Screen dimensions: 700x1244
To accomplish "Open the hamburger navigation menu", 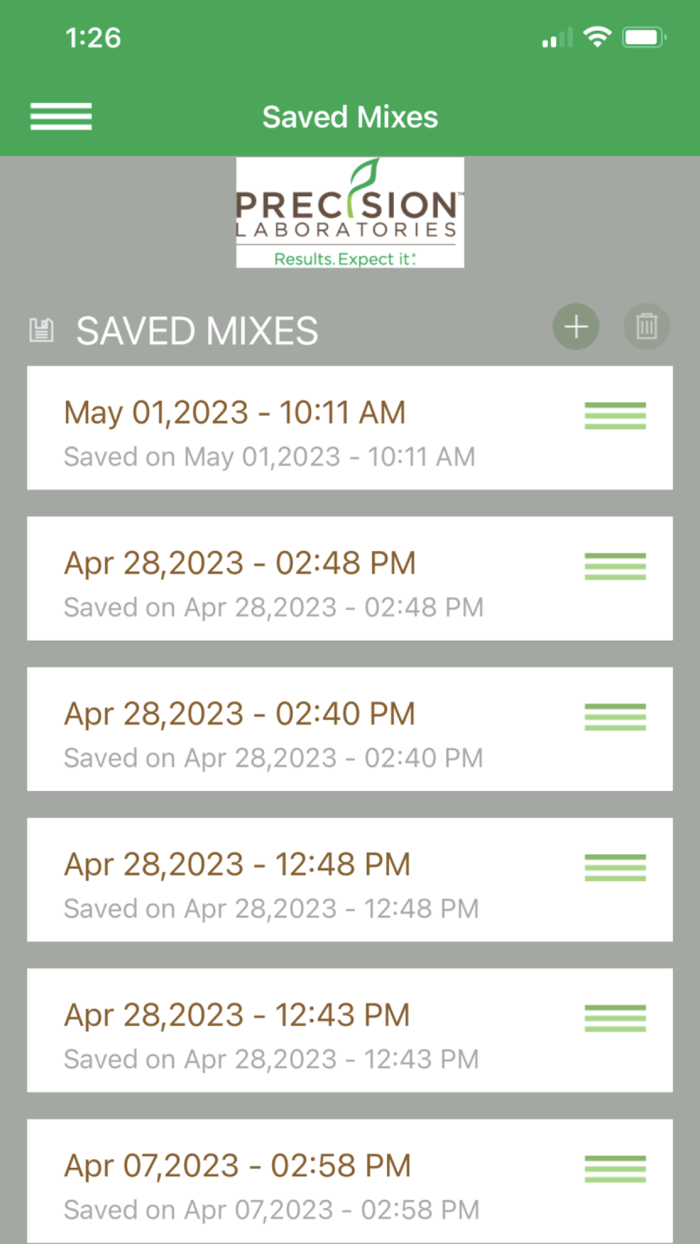I will pos(61,116).
